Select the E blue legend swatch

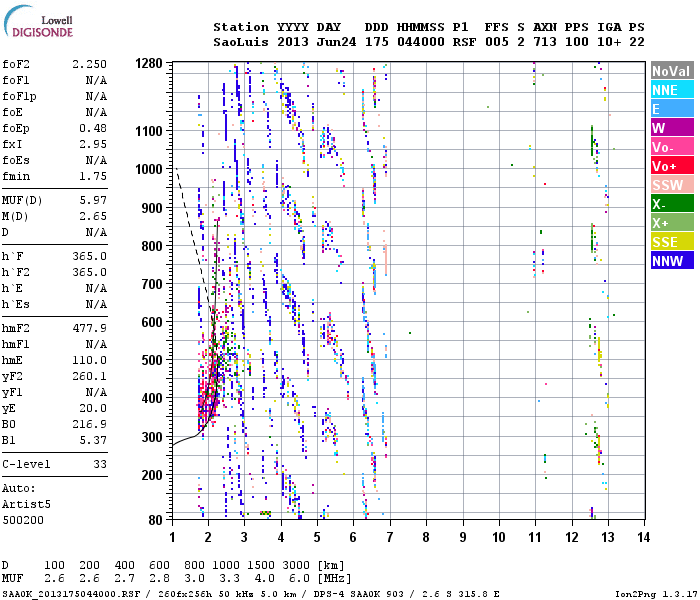(672, 108)
